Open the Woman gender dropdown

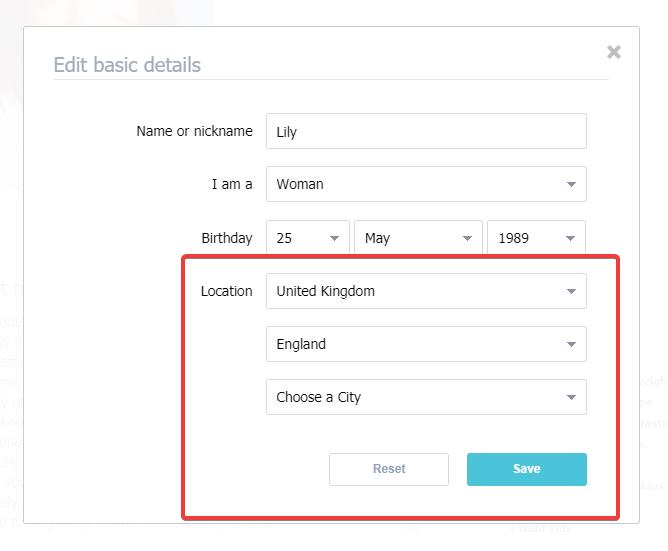click(x=426, y=184)
